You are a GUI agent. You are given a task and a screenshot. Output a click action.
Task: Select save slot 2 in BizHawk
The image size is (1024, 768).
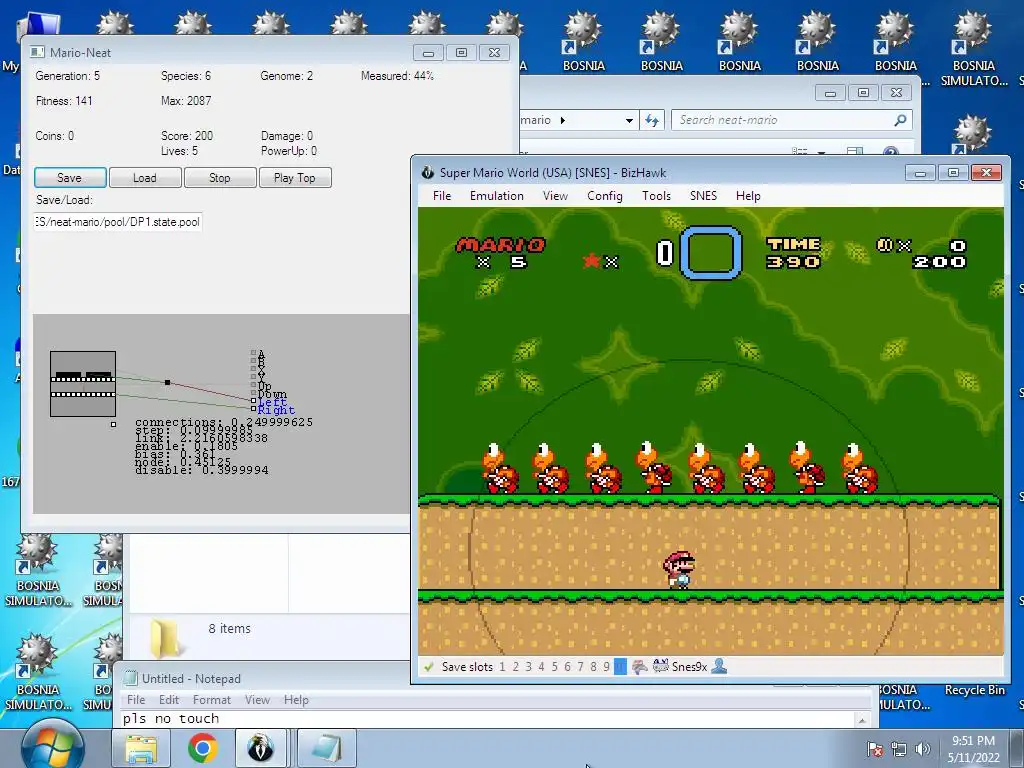point(515,667)
